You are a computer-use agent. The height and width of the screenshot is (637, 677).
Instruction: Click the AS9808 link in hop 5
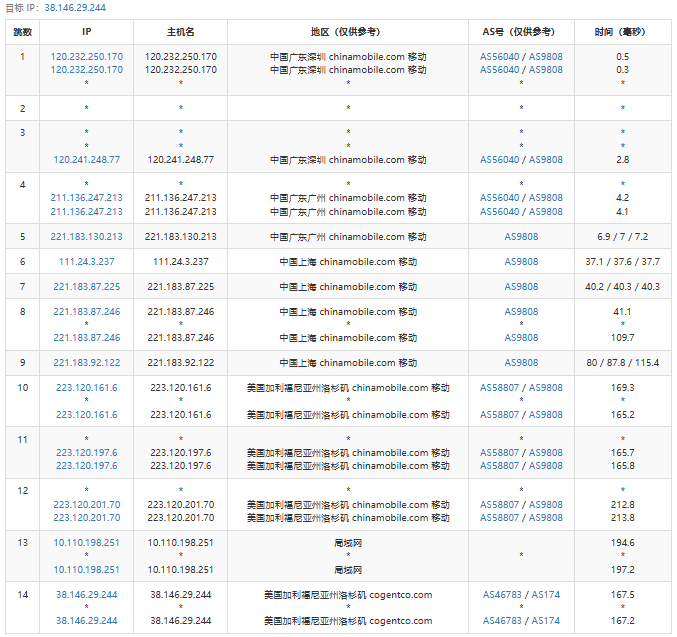point(521,237)
